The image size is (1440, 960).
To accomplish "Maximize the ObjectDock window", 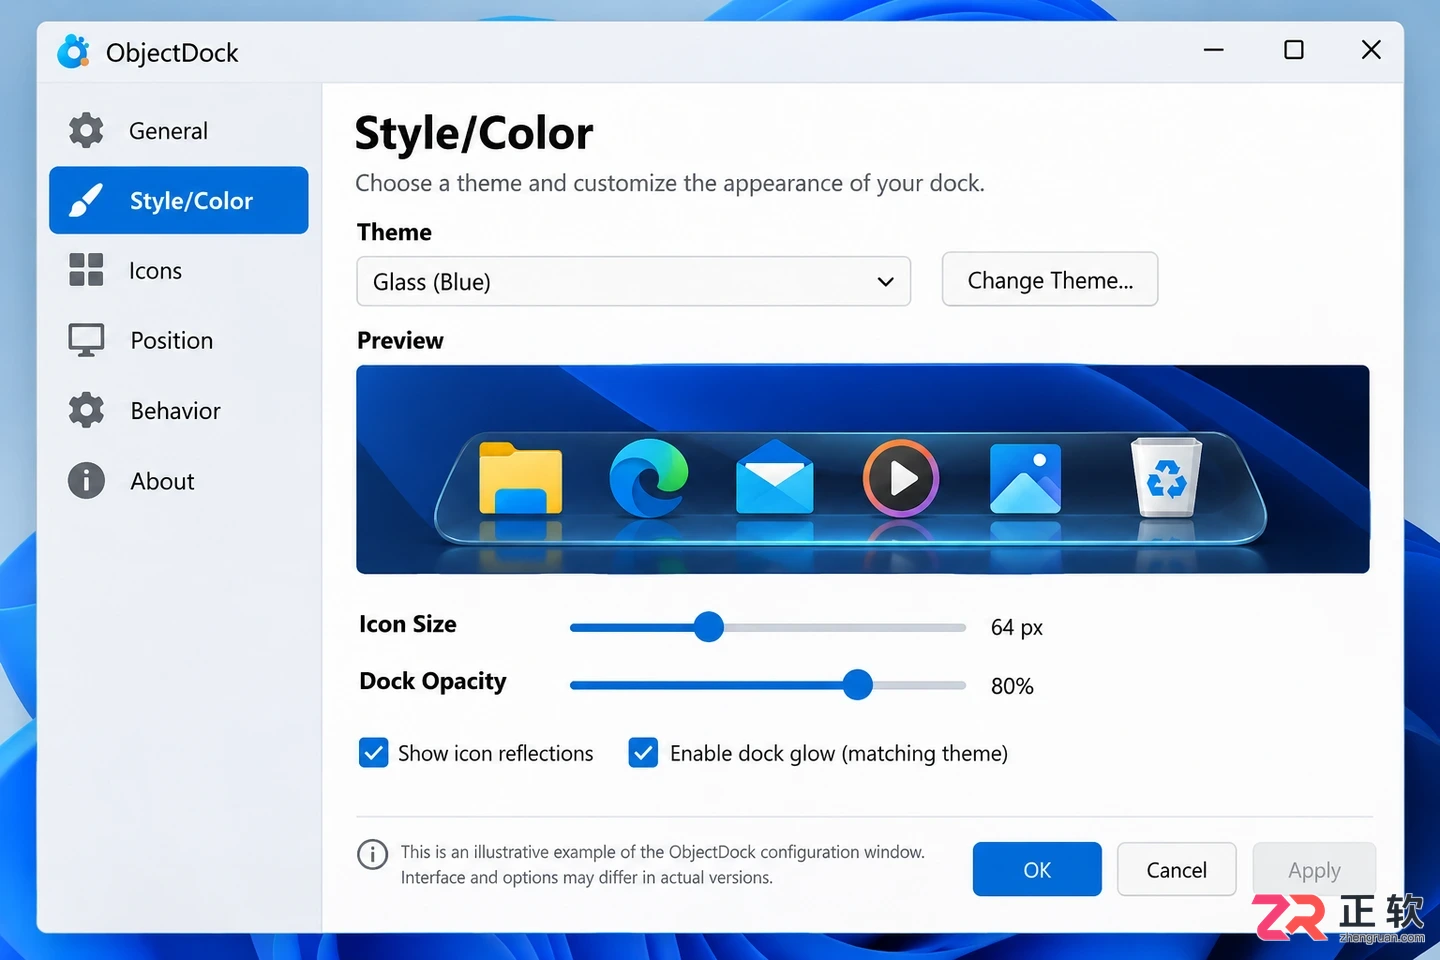I will [x=1294, y=50].
